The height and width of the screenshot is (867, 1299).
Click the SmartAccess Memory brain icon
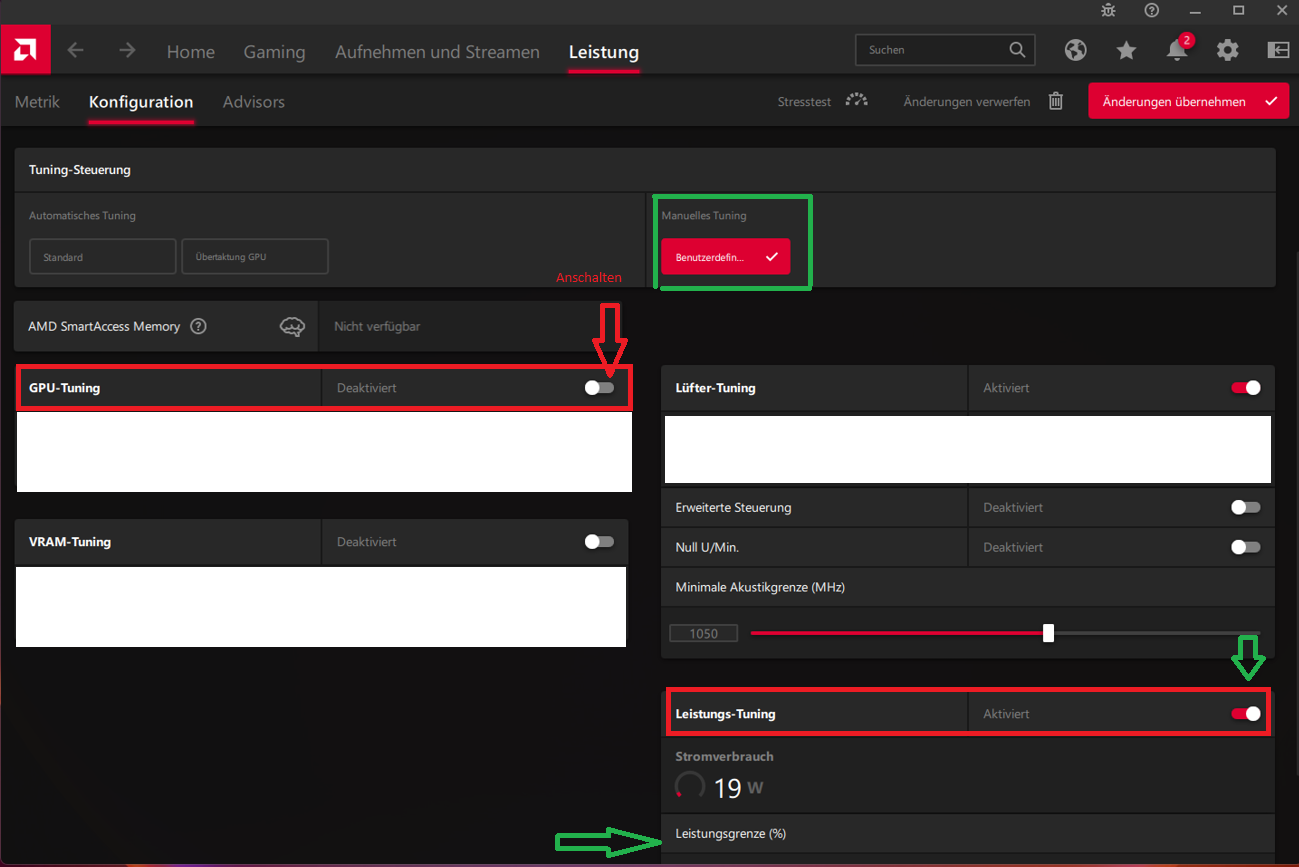coord(292,327)
